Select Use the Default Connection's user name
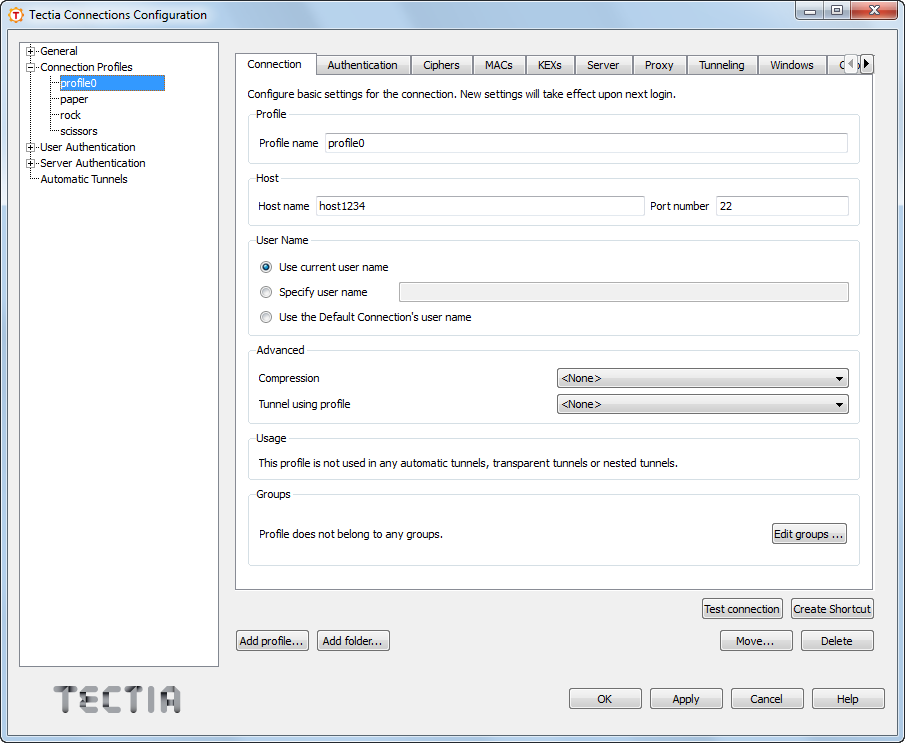The image size is (905, 743). tap(265, 316)
